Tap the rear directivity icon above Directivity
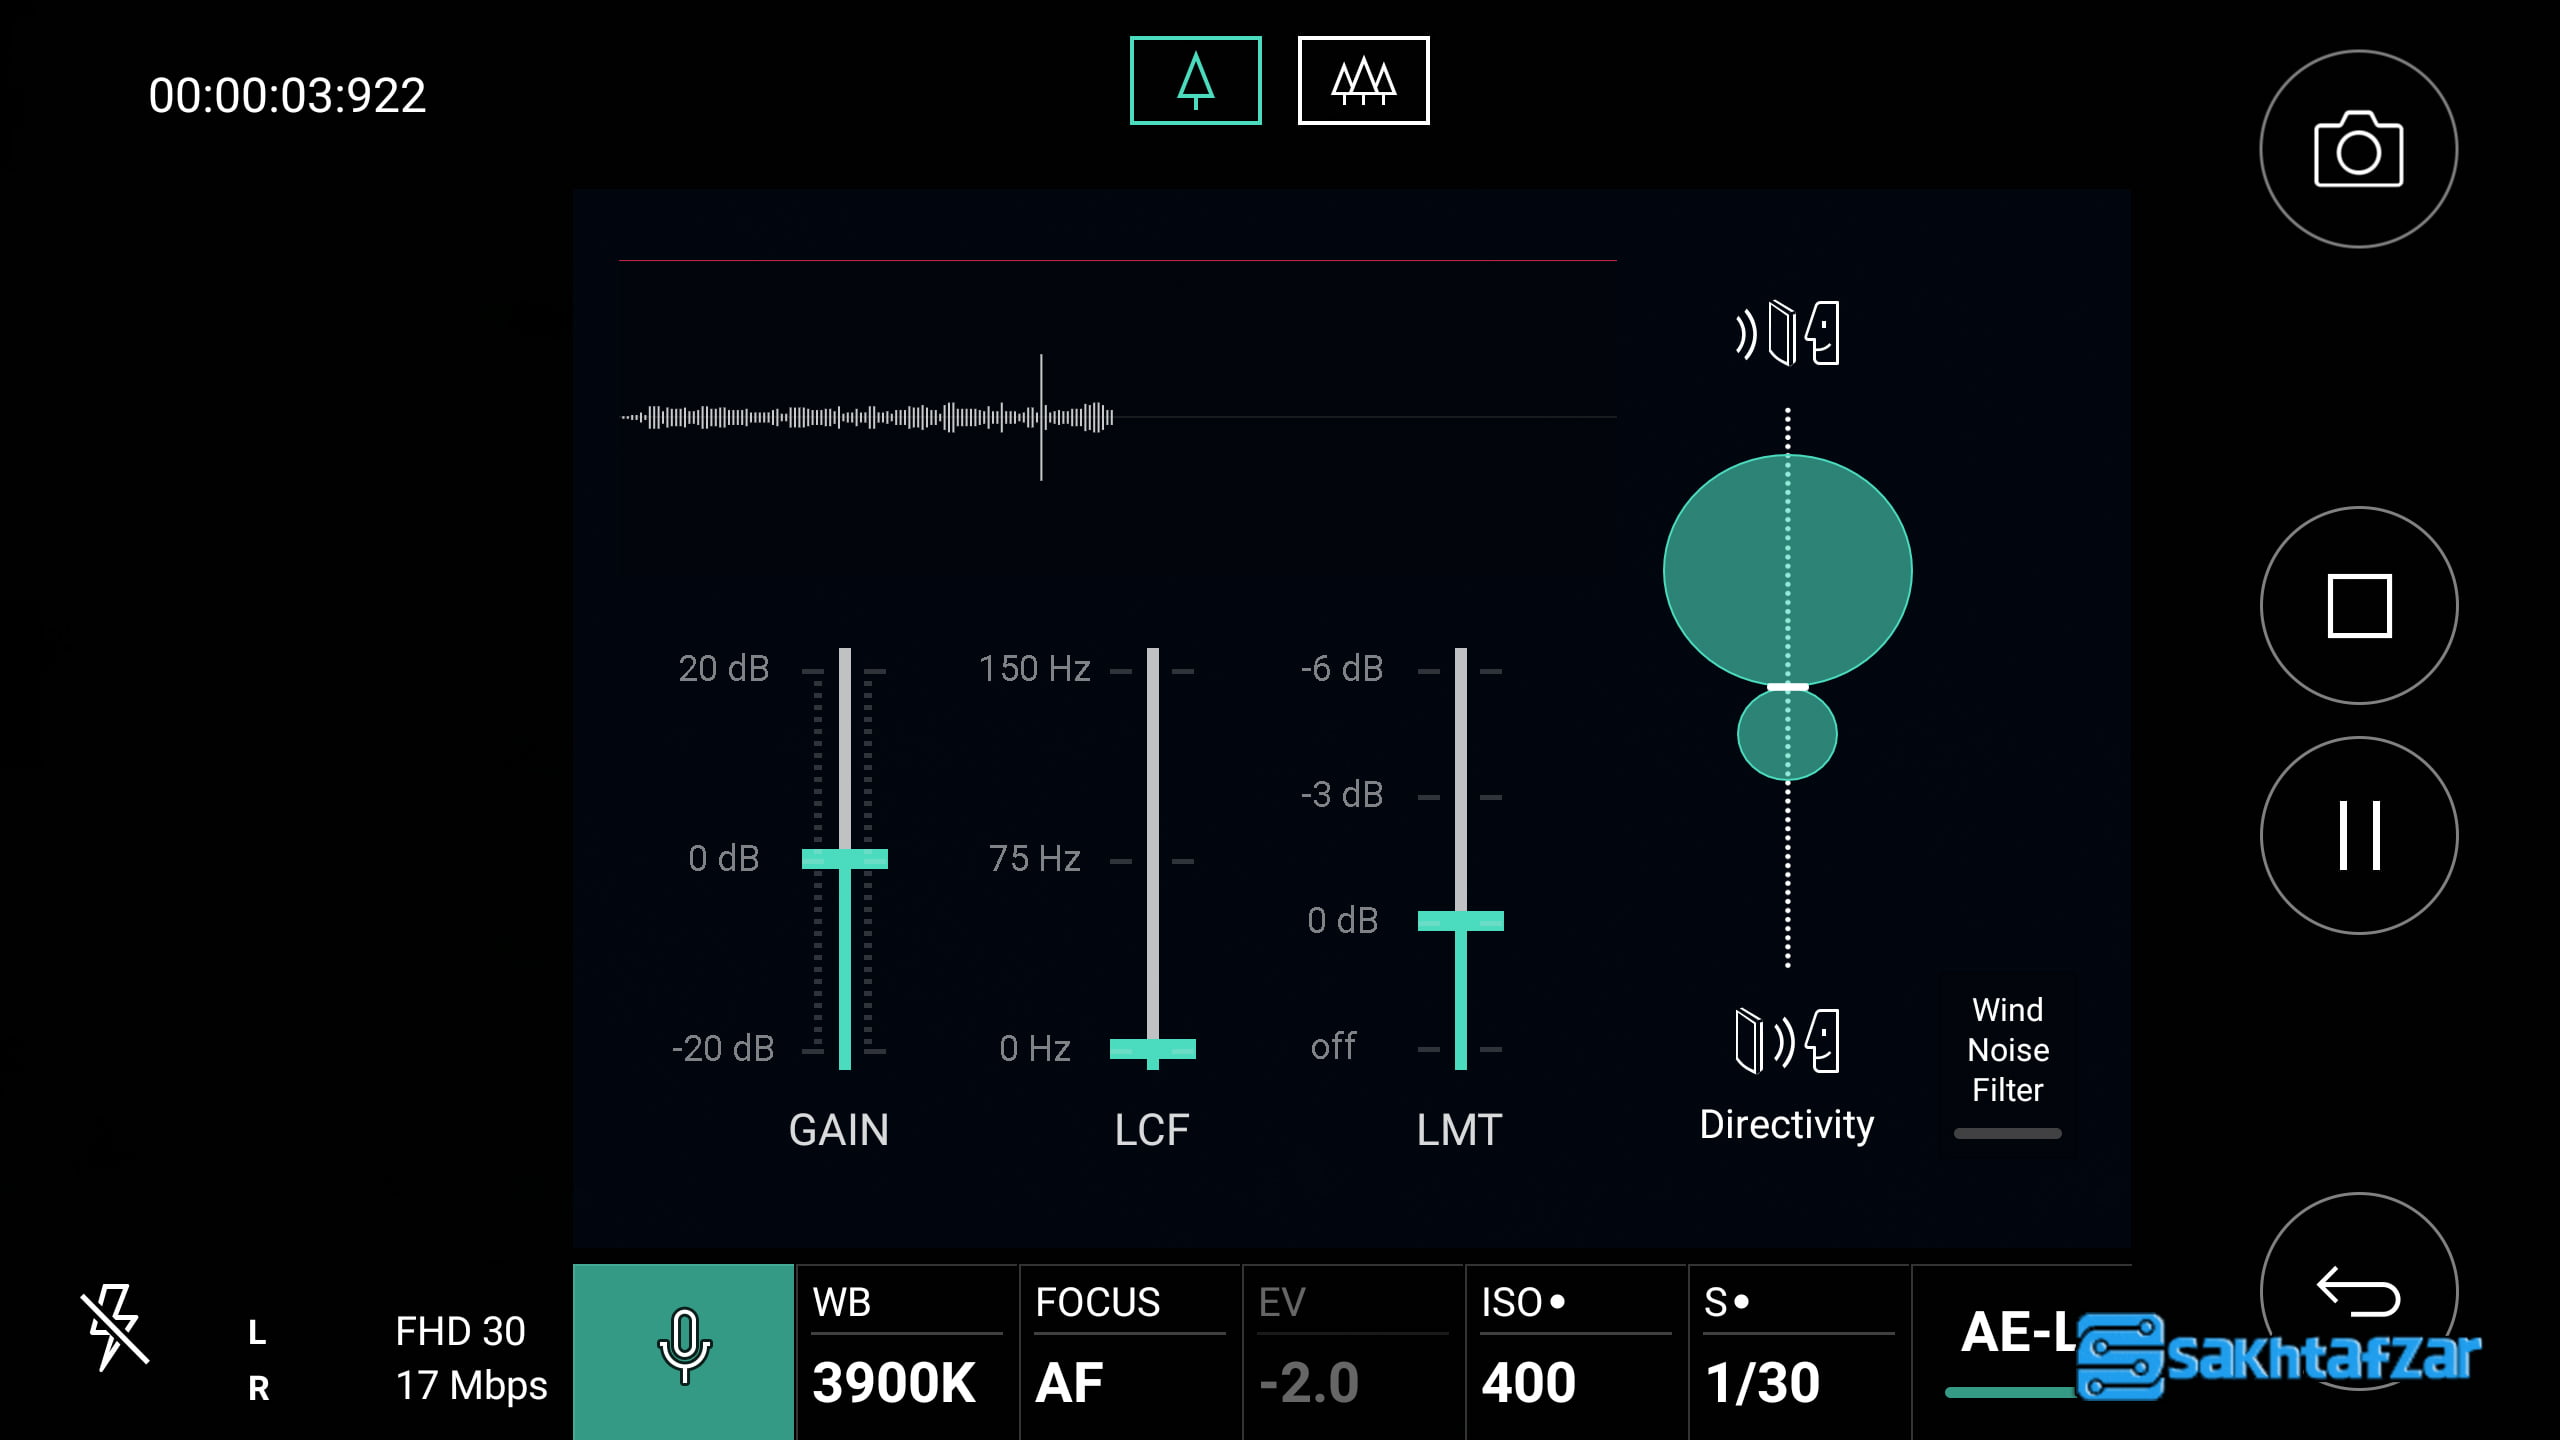Viewport: 2560px width, 1440px height. pyautogui.click(x=1787, y=1040)
